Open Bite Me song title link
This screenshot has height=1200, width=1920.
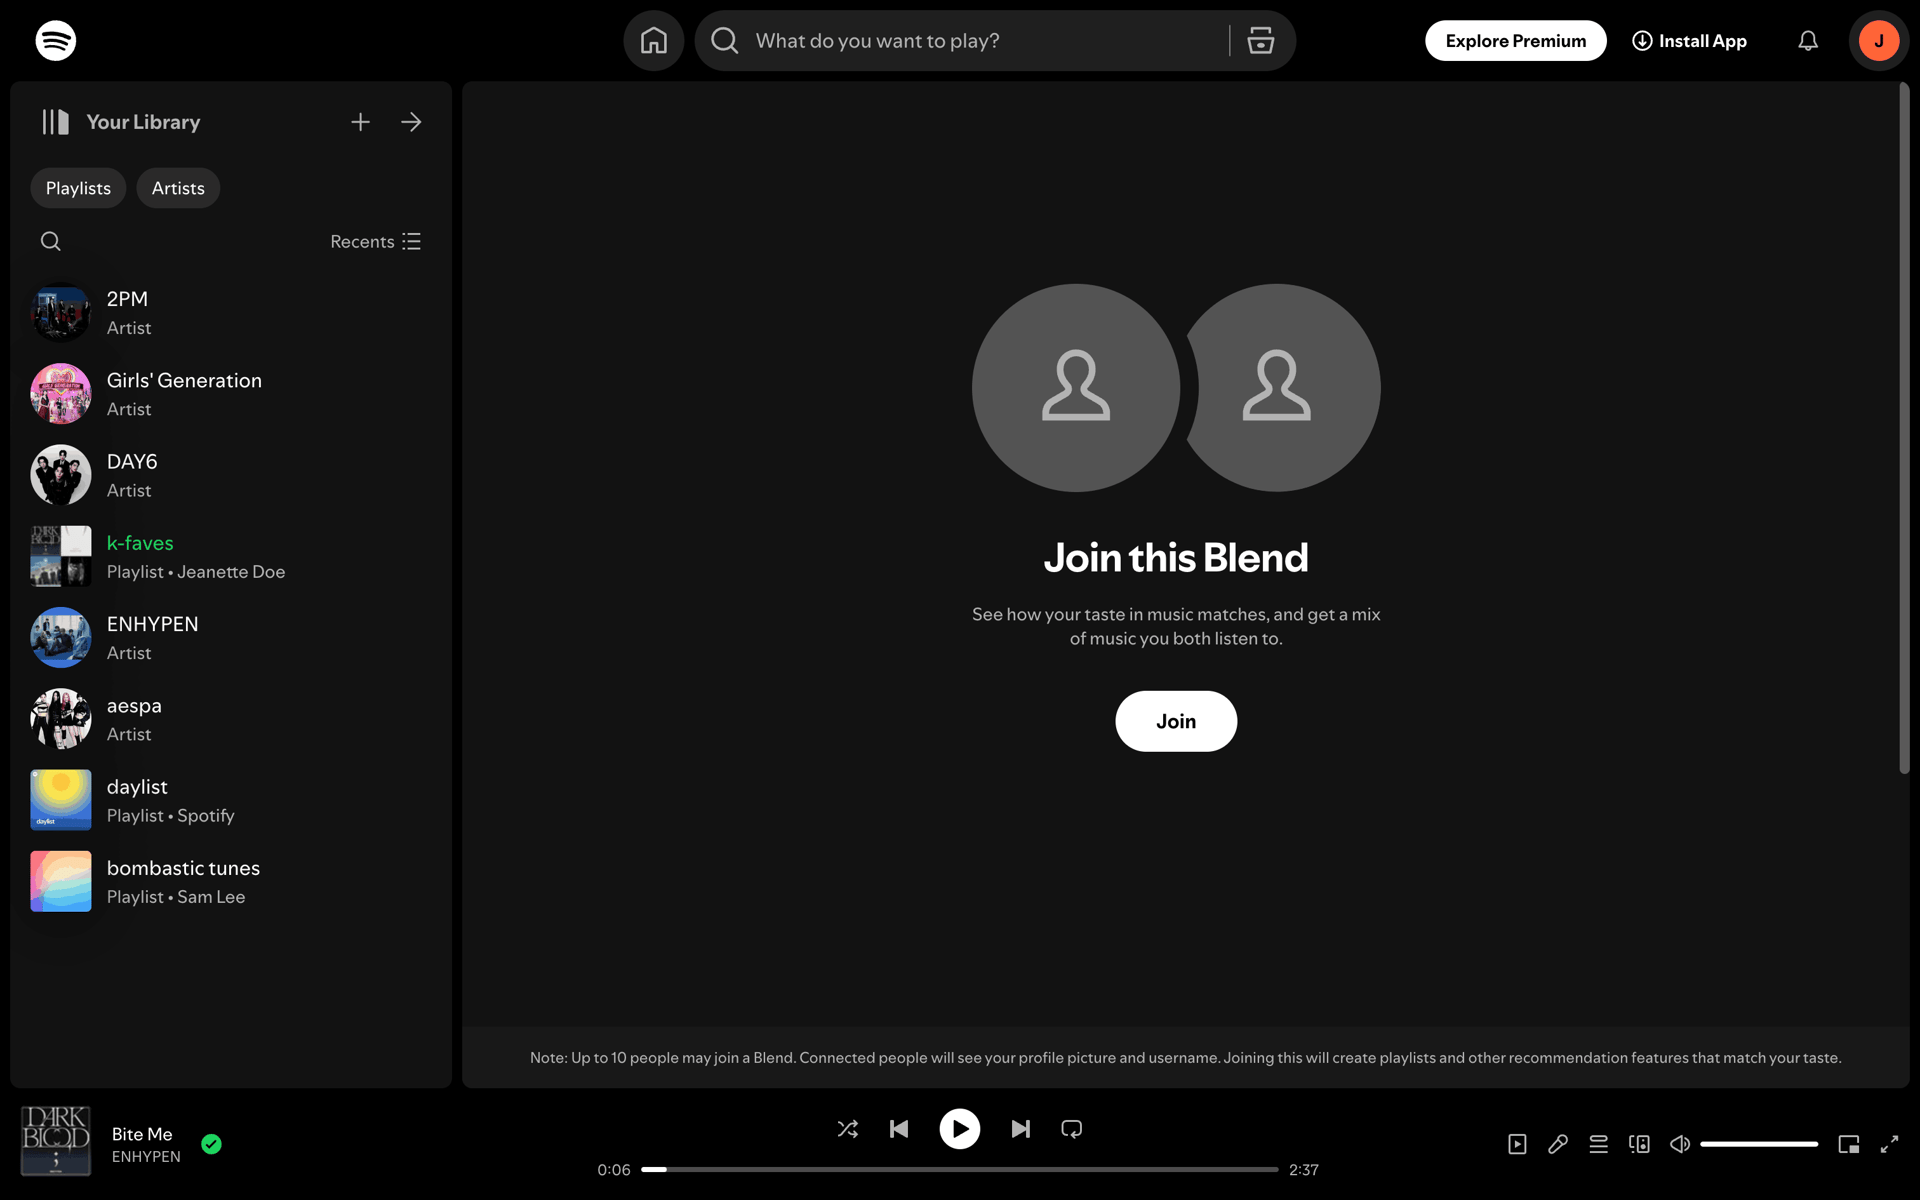(x=142, y=1134)
